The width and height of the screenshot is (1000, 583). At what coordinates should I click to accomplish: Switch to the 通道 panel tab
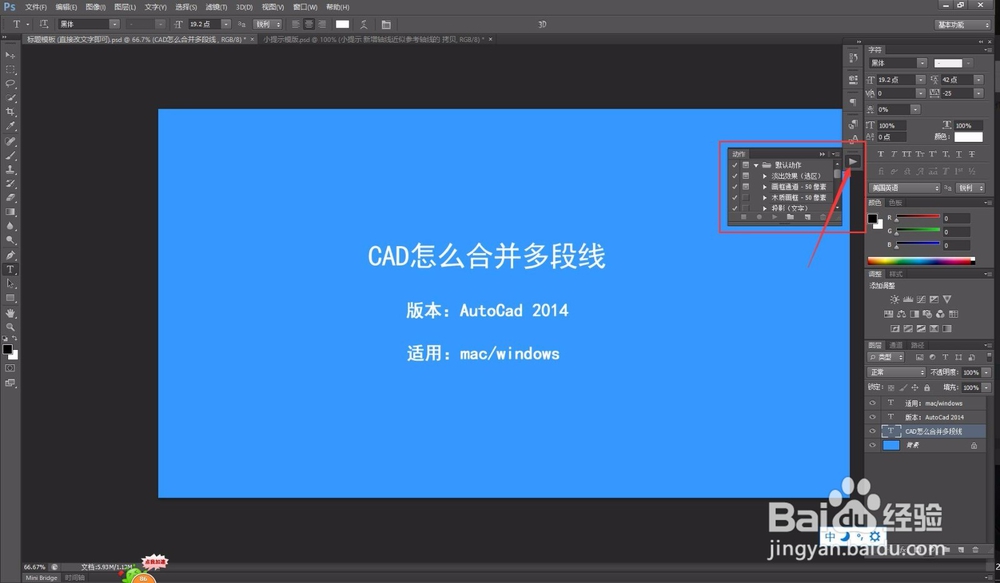tap(896, 345)
